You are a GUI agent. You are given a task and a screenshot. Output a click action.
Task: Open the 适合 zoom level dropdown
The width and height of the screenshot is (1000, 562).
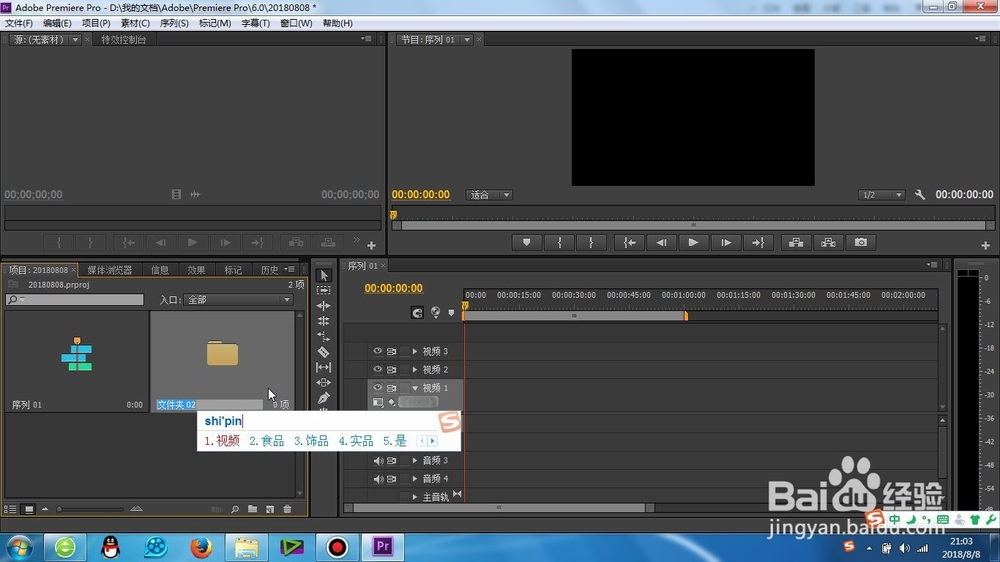(x=489, y=195)
